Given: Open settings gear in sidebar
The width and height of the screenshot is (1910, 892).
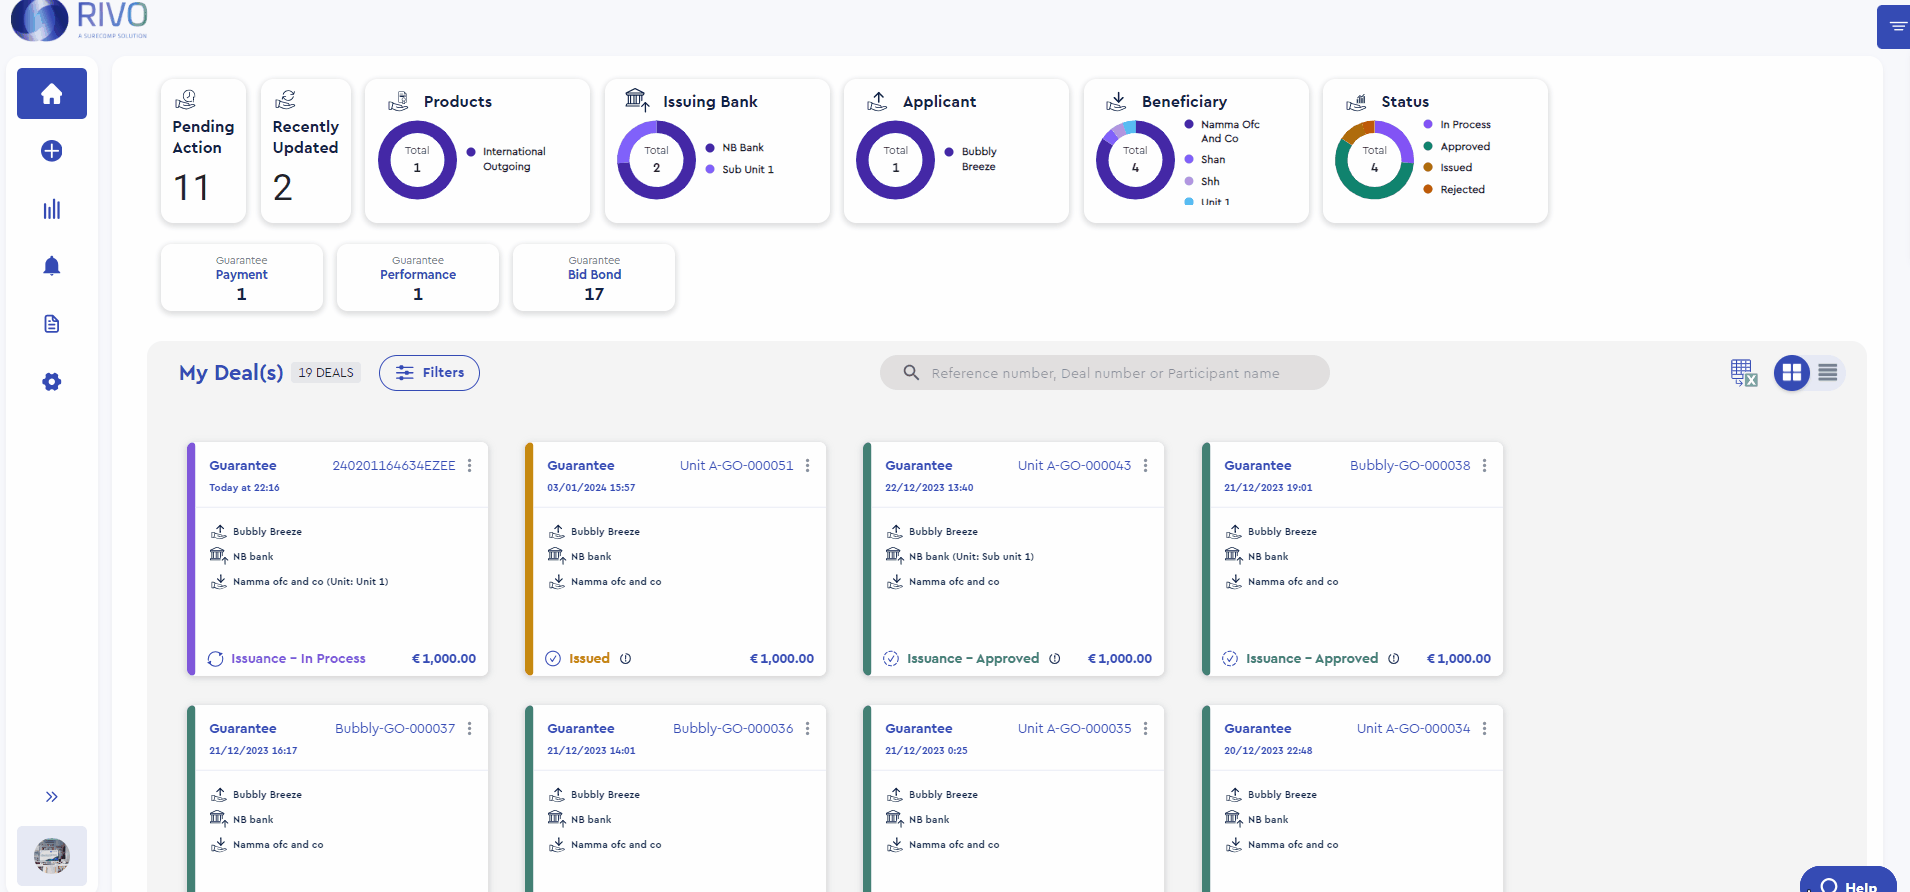Looking at the screenshot, I should (x=52, y=382).
